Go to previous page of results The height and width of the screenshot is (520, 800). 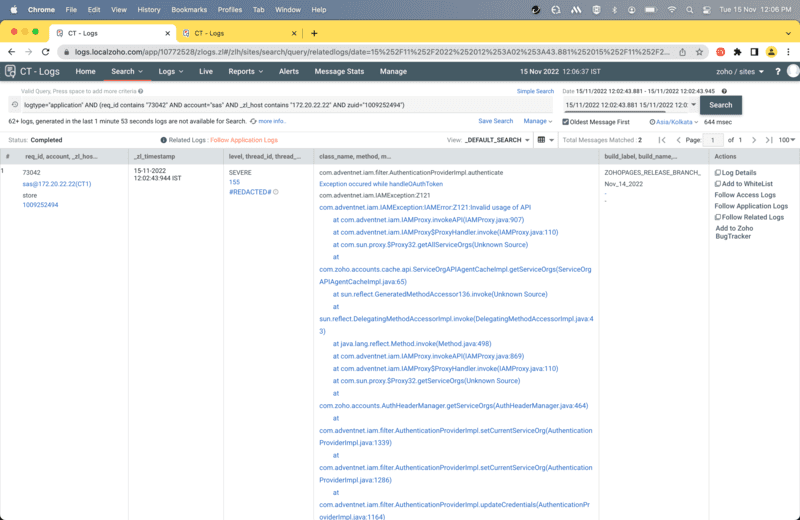click(x=678, y=140)
